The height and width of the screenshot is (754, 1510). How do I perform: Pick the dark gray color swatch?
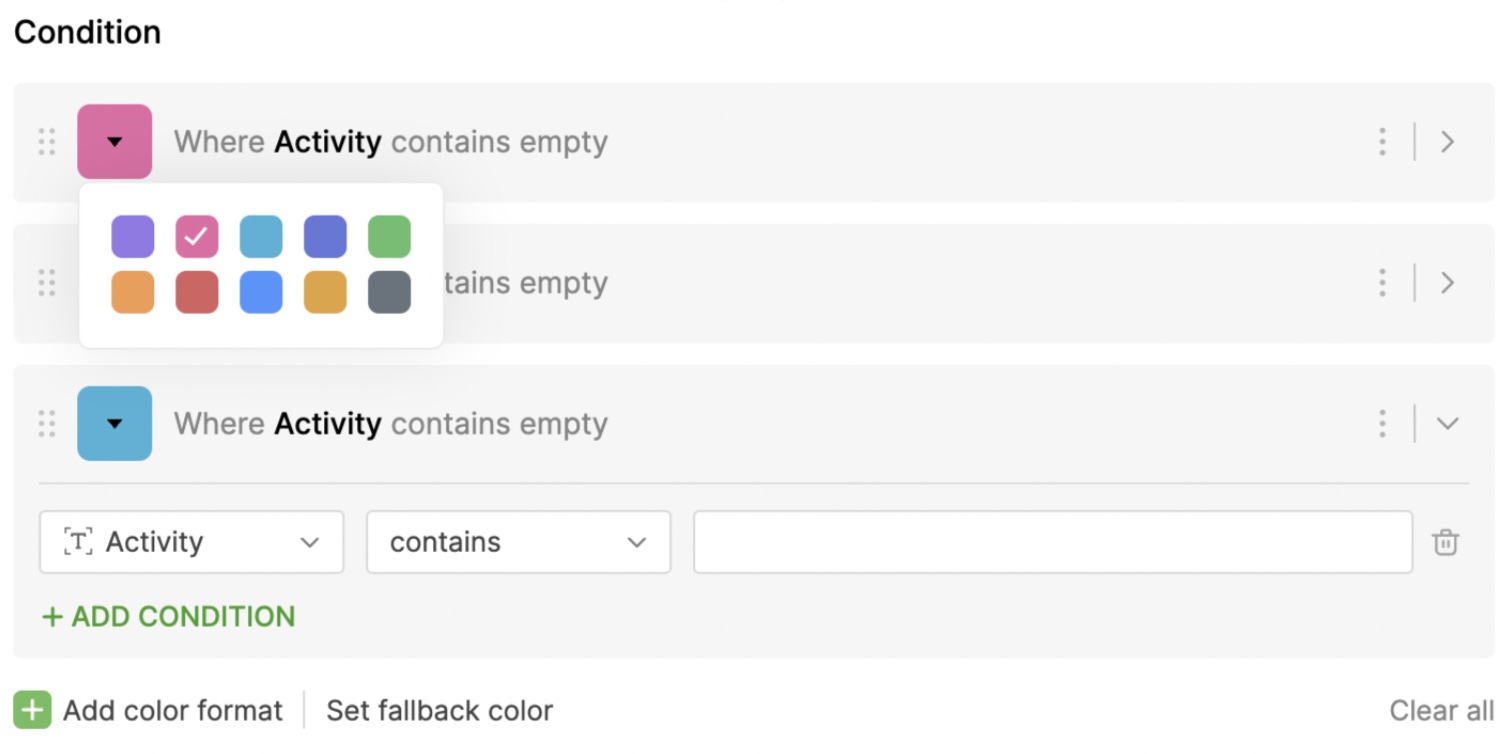[389, 292]
